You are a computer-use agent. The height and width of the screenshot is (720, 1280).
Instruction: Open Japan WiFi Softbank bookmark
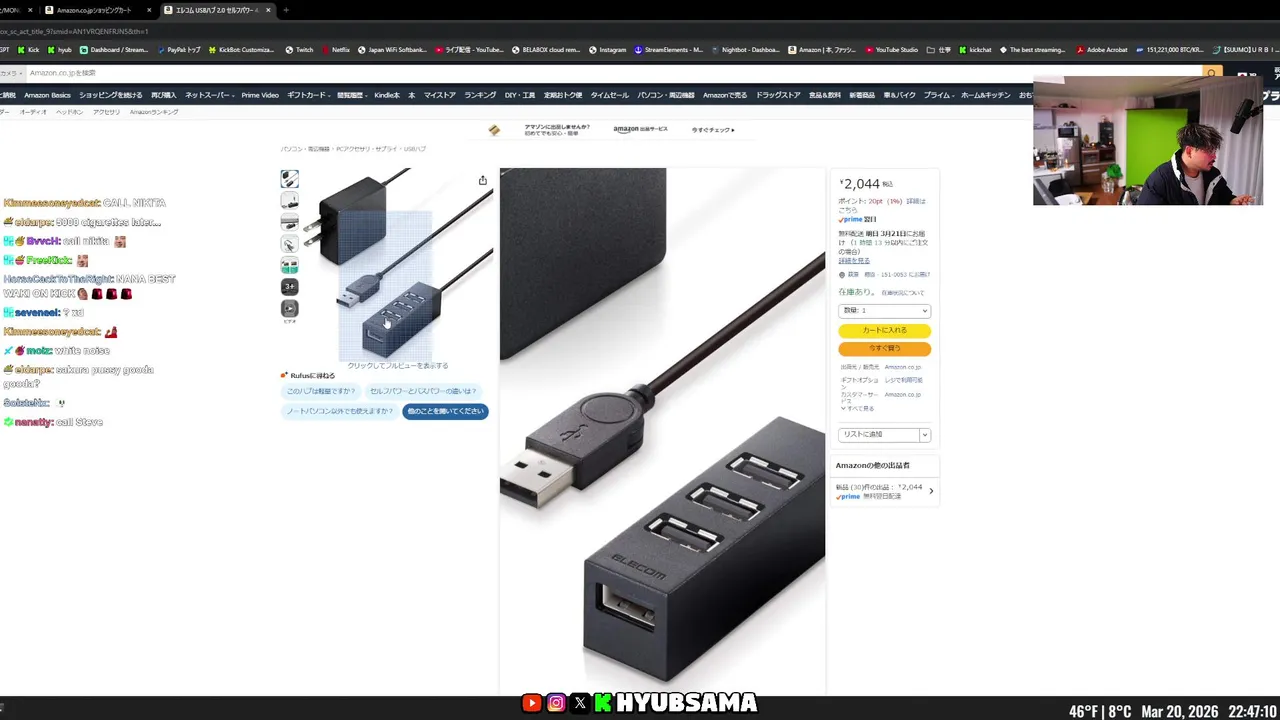point(391,49)
